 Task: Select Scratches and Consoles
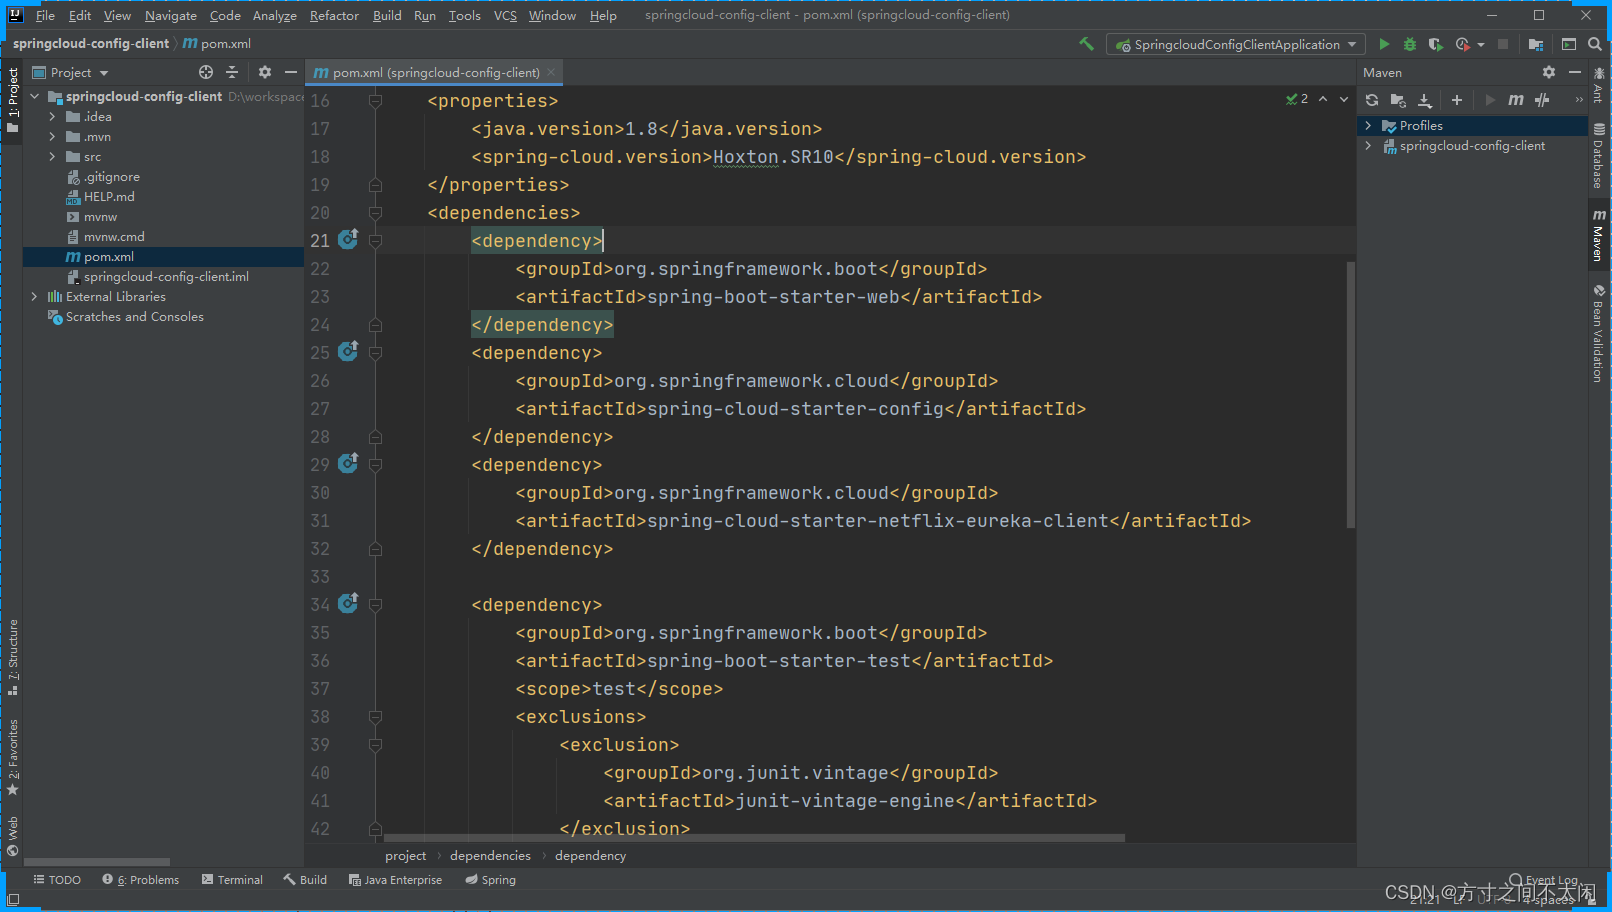click(x=134, y=317)
